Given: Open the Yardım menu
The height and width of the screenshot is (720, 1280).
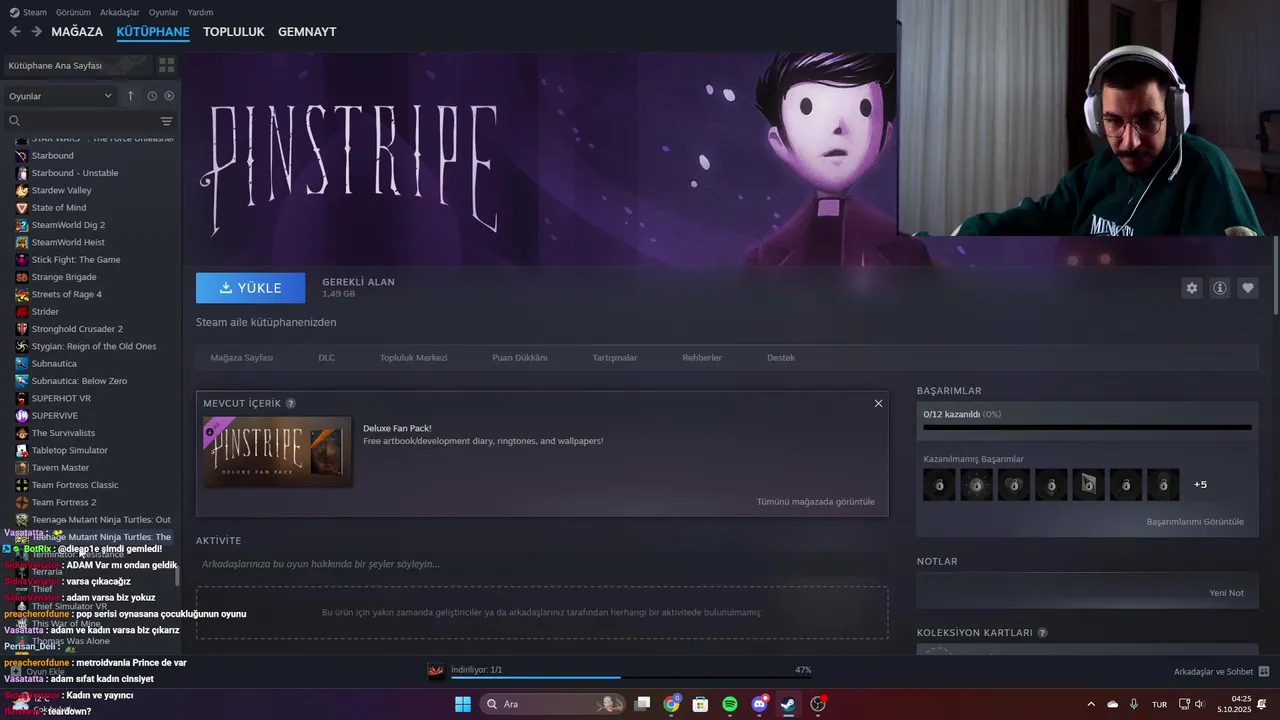Looking at the screenshot, I should [x=200, y=12].
